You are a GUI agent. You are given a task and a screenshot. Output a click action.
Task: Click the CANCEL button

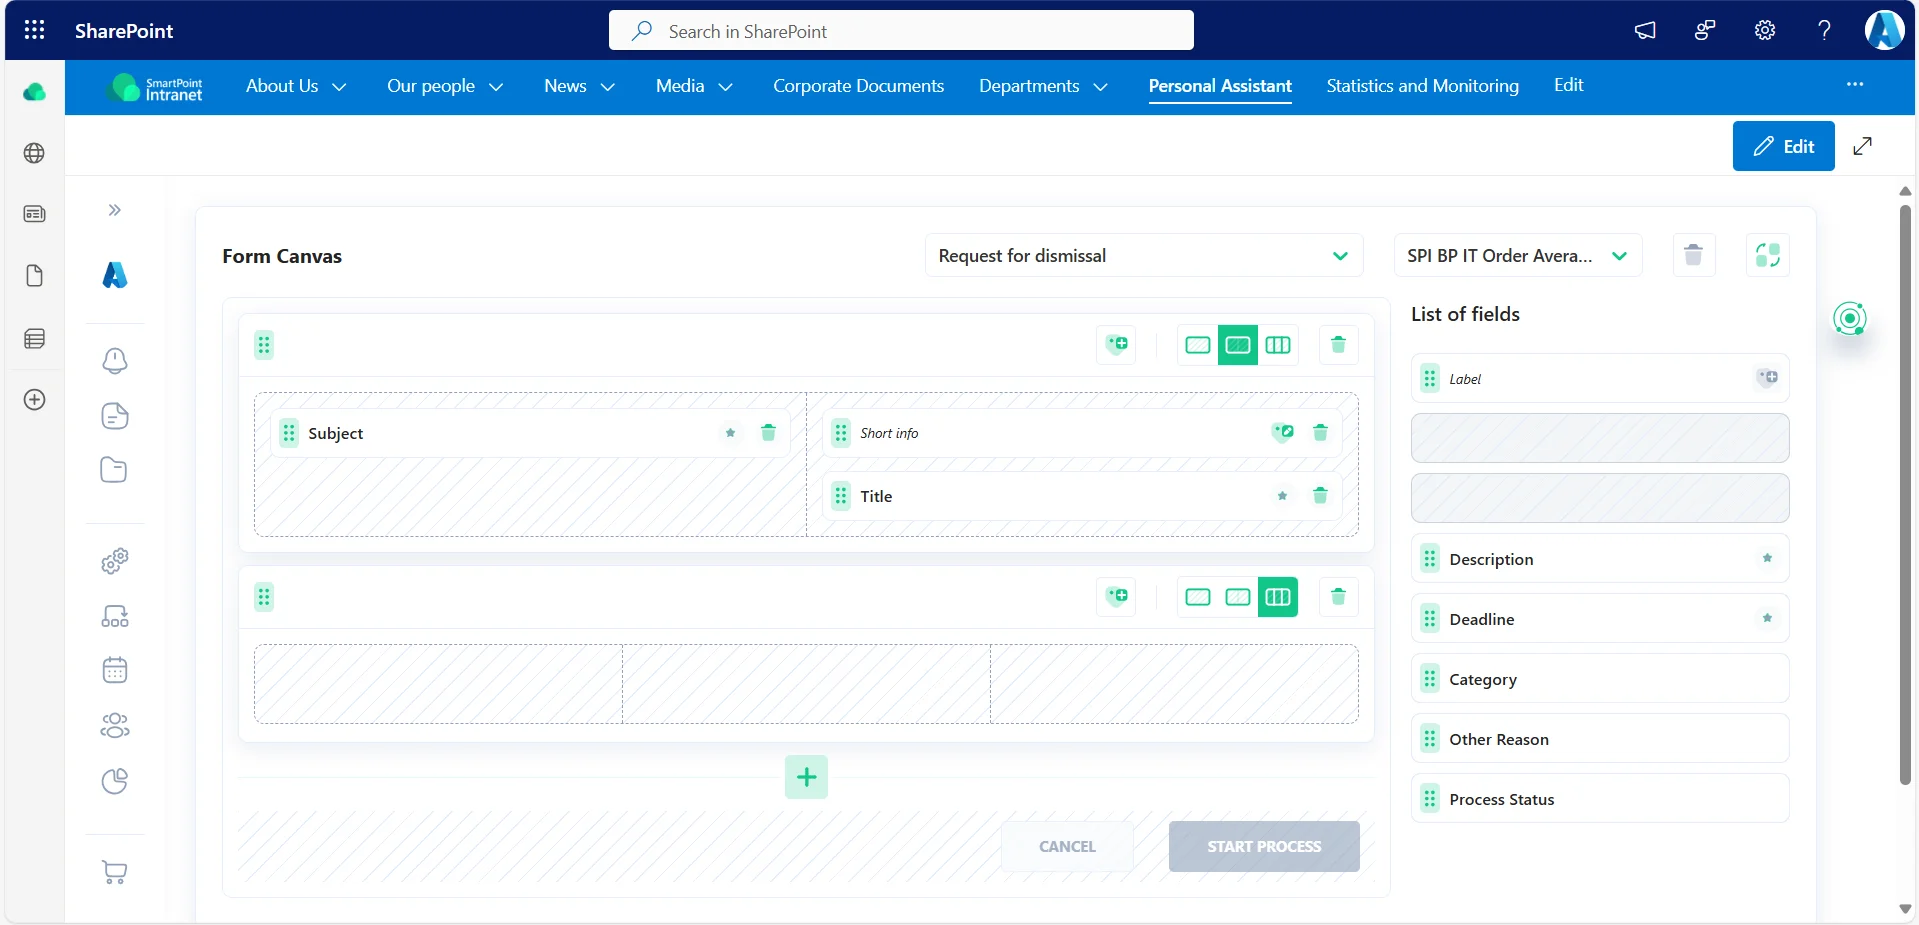[x=1067, y=846]
